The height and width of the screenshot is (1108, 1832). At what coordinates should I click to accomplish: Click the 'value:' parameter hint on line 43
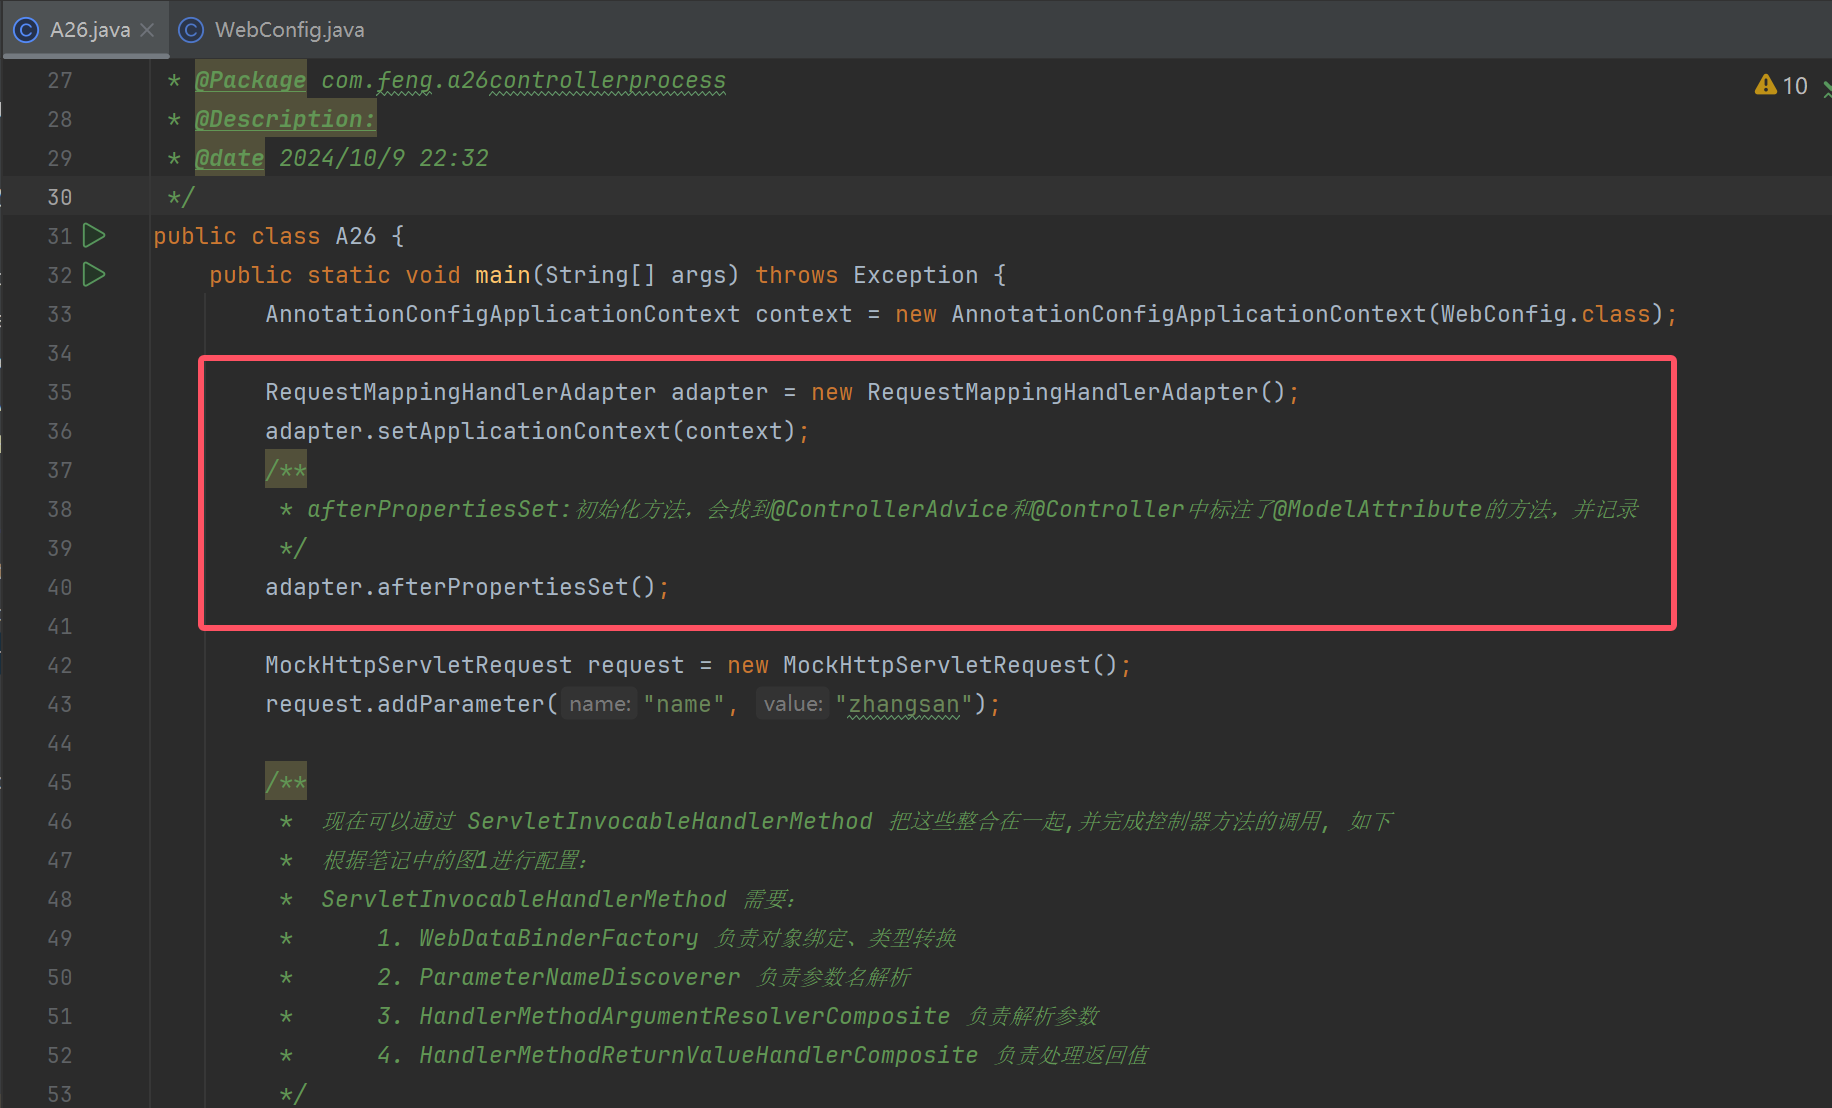792,704
